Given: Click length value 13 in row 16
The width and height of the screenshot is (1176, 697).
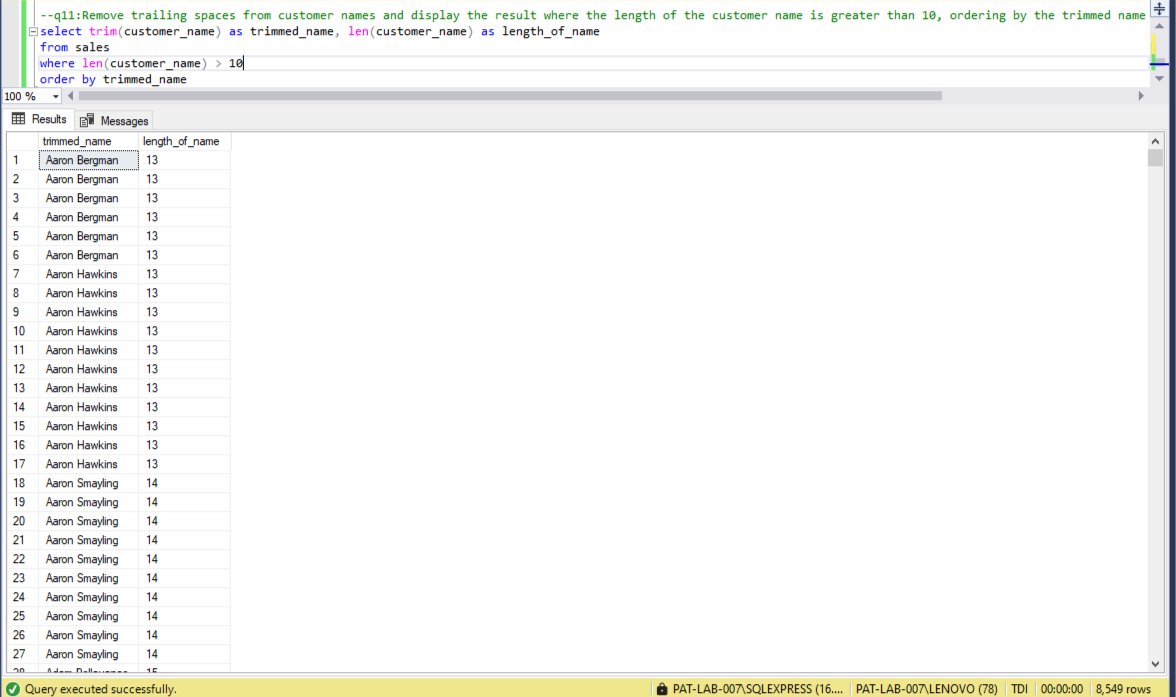Looking at the screenshot, I should 184,445.
